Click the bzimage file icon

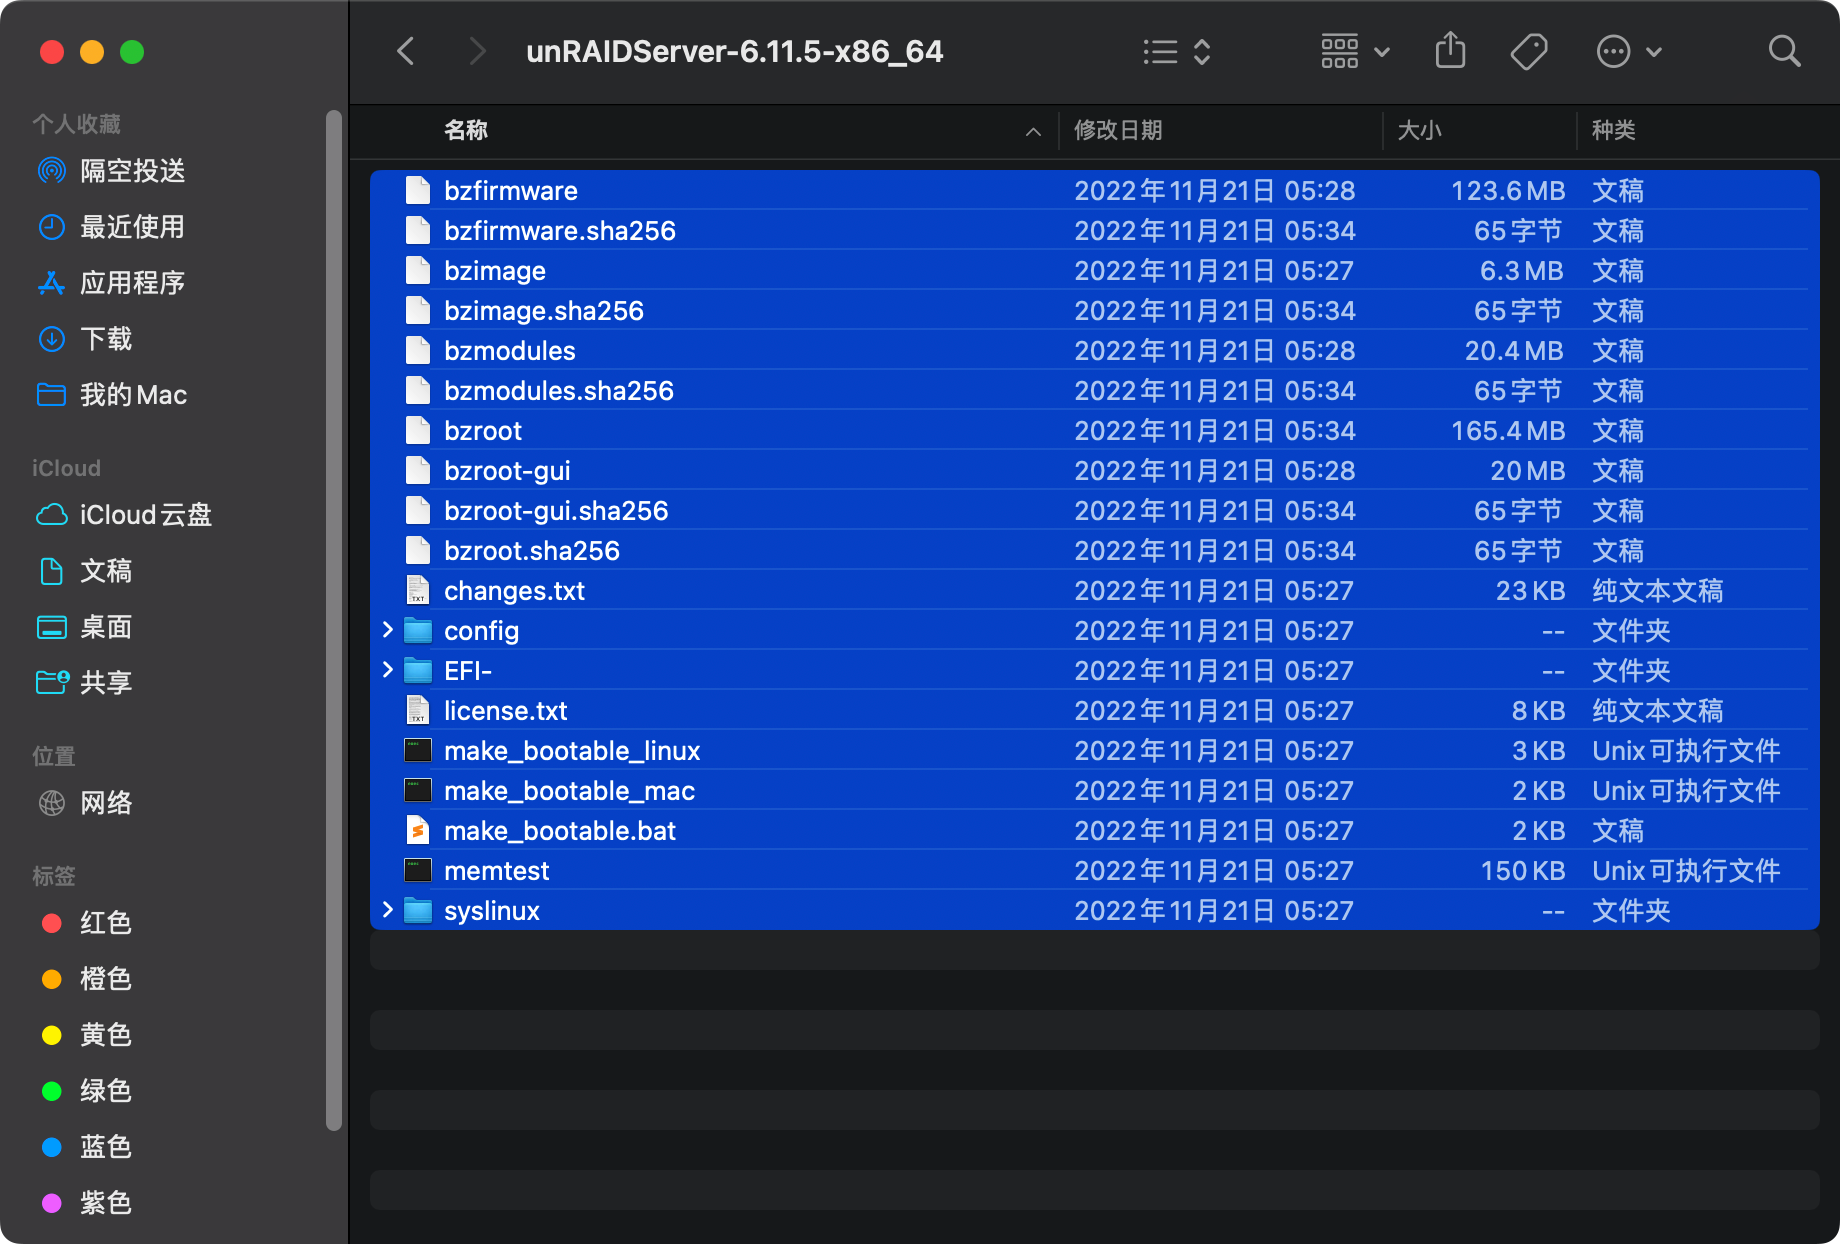tap(418, 270)
